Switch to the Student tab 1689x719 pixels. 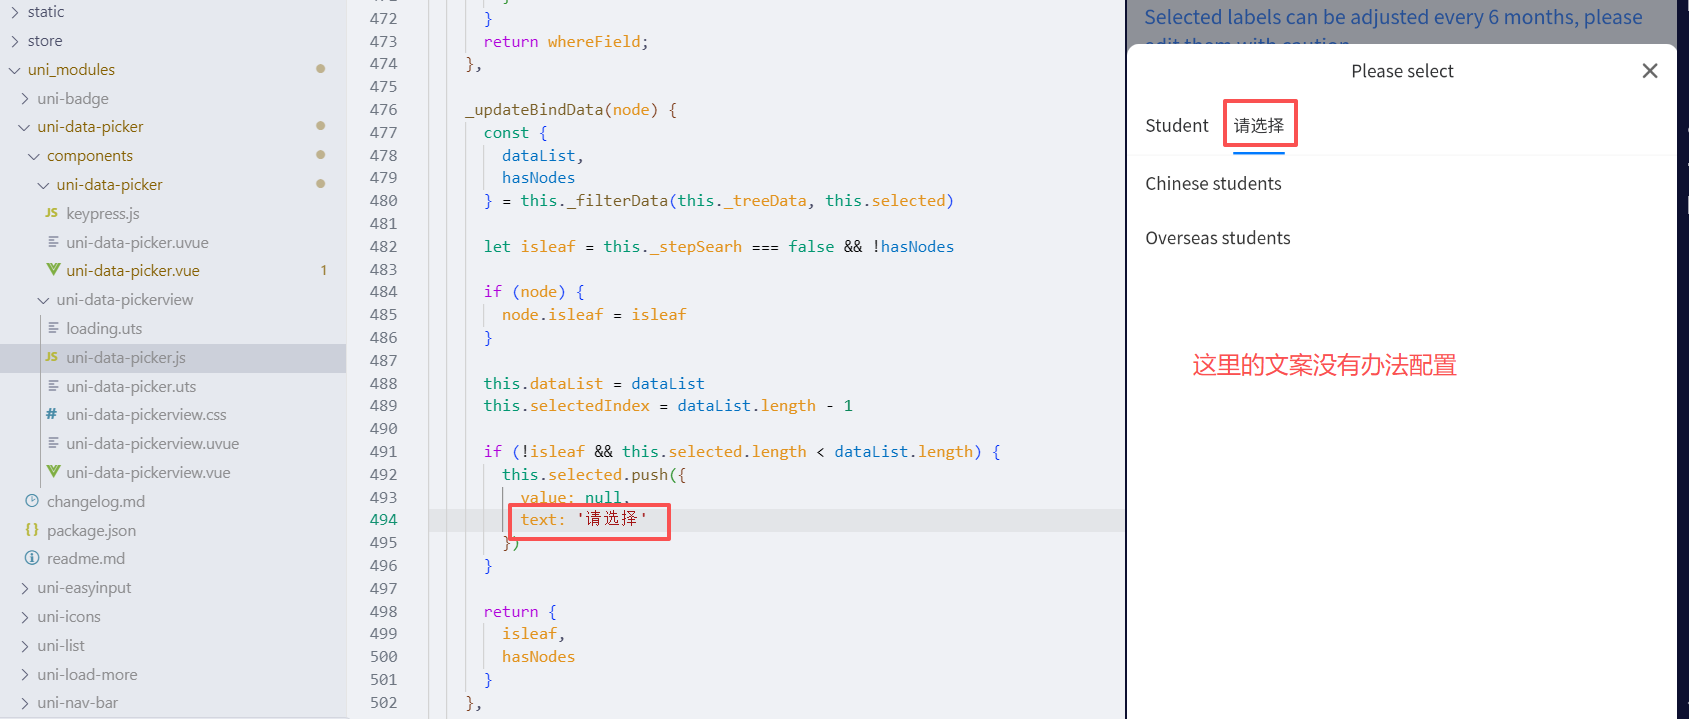pyautogui.click(x=1176, y=126)
